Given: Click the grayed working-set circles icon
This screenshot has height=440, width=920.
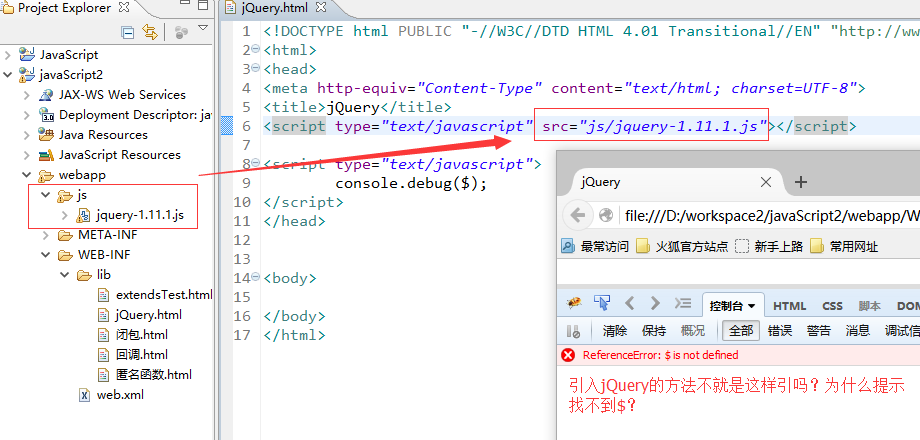Looking at the screenshot, I should [x=181, y=32].
